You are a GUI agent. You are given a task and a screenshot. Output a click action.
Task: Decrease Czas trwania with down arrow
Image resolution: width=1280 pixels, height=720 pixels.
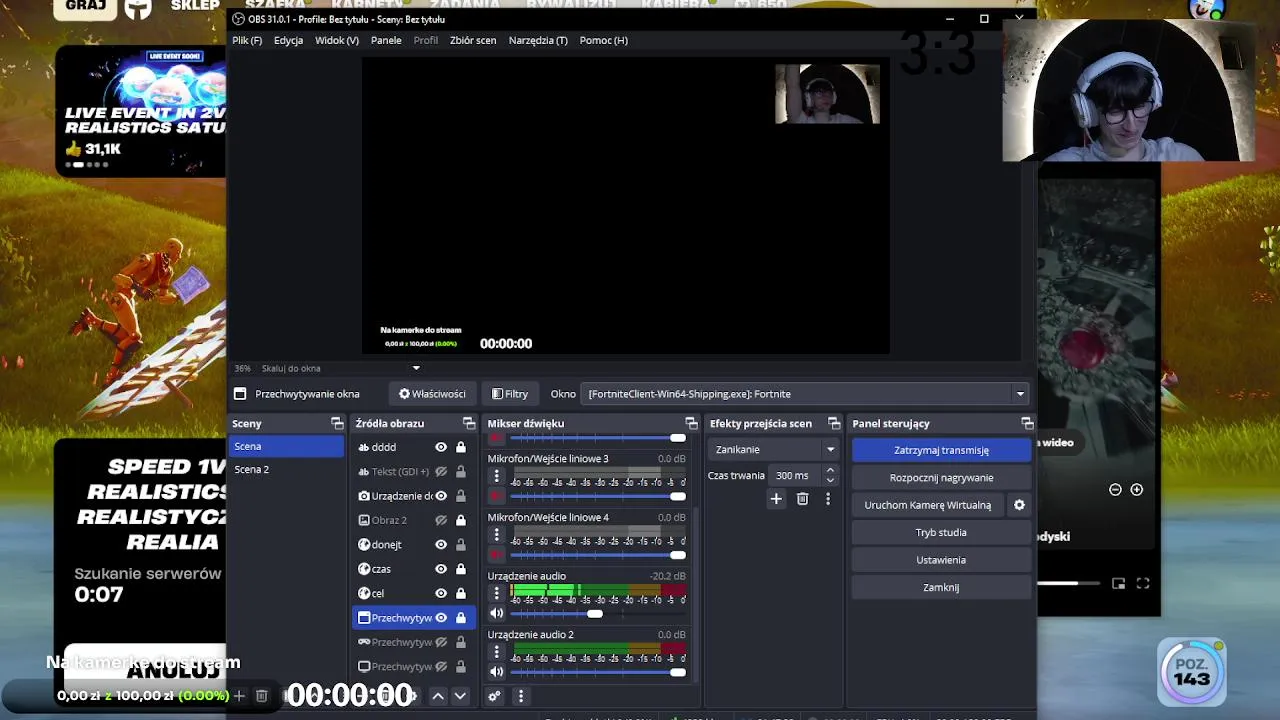830,481
